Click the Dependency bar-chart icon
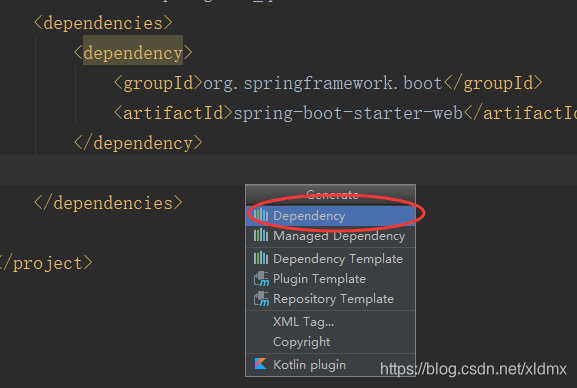The width and height of the screenshot is (577, 388). pyautogui.click(x=261, y=215)
